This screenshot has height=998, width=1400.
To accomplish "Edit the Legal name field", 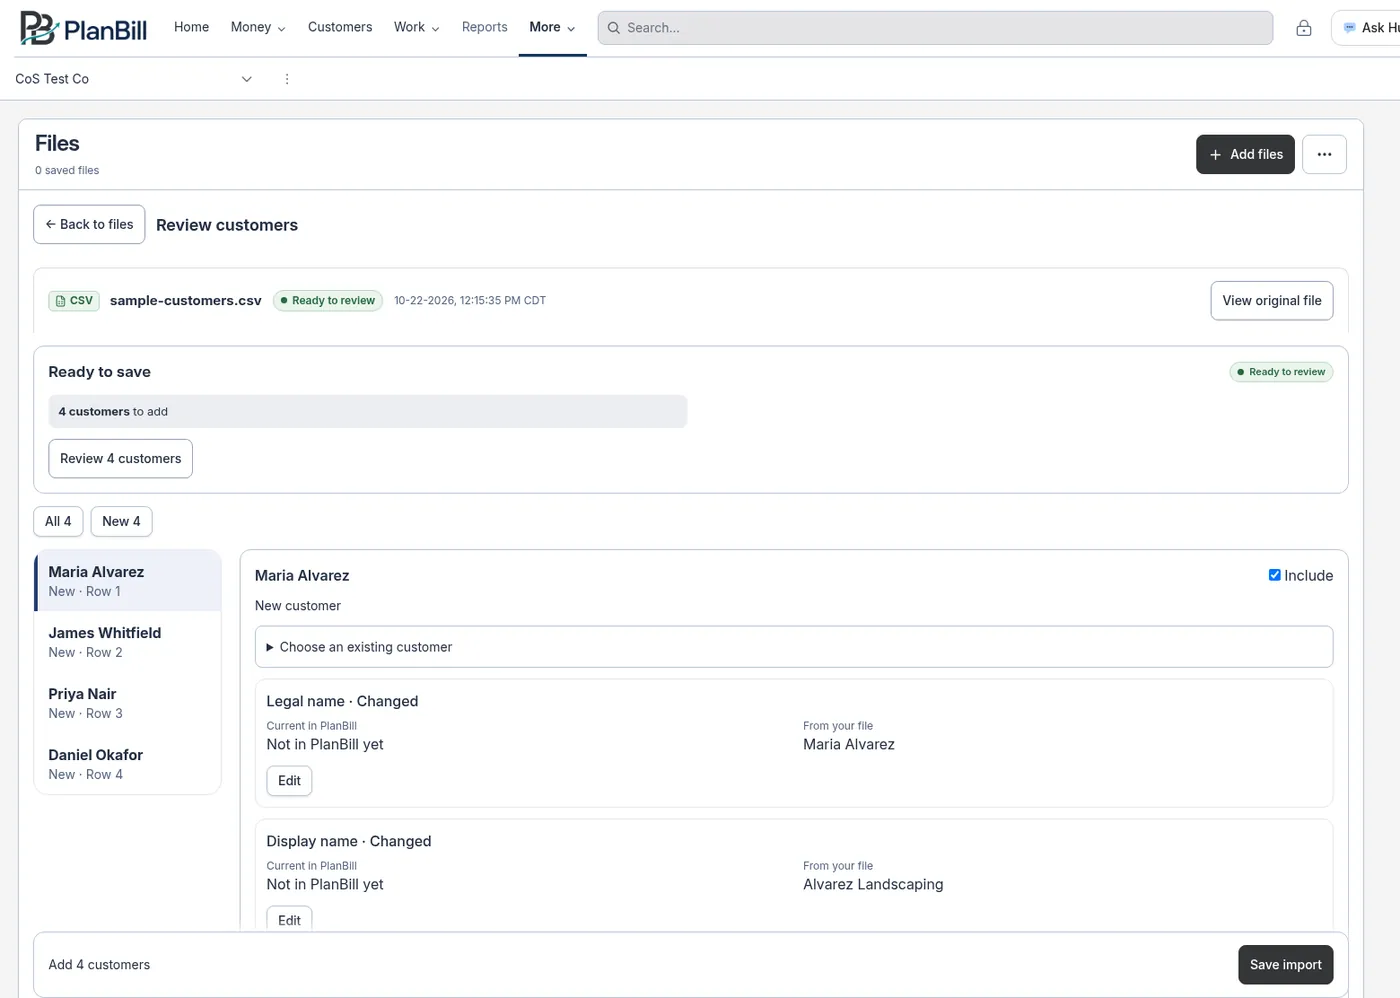I will pos(289,781).
